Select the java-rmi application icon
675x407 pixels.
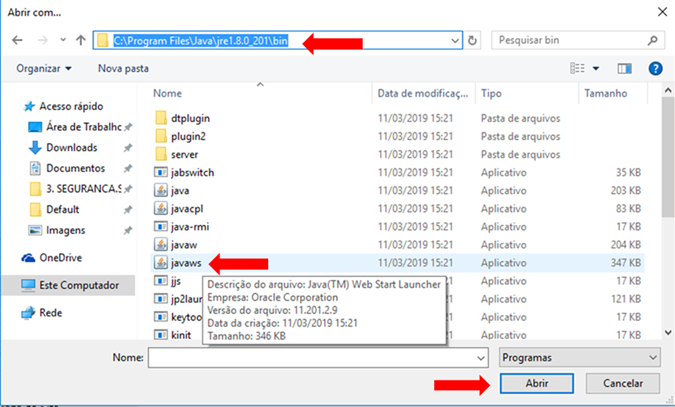(x=161, y=227)
